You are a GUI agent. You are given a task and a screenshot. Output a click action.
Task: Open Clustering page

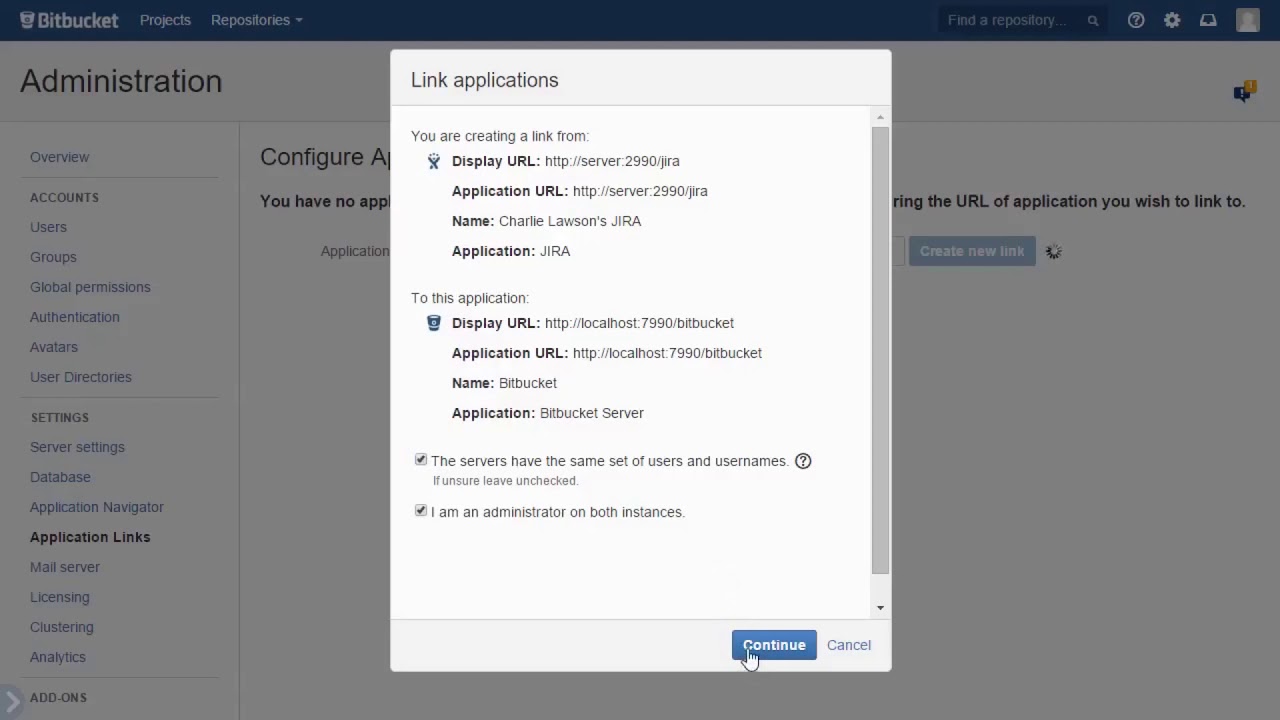click(61, 627)
